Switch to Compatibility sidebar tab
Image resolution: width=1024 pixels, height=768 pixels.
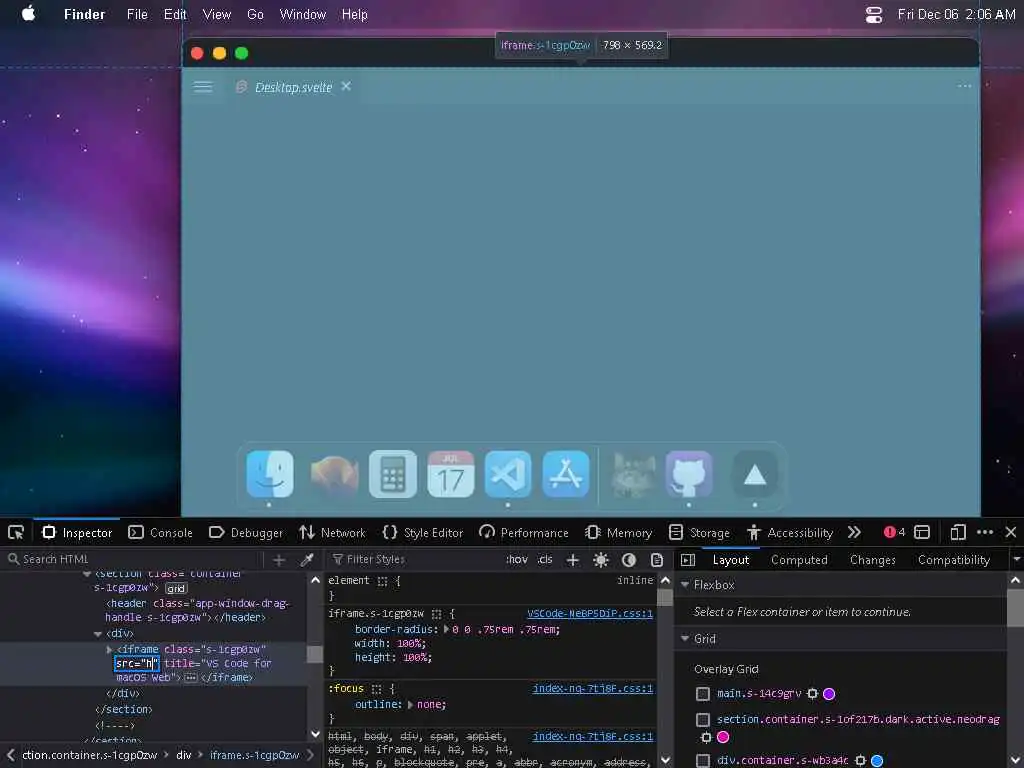pyautogui.click(x=953, y=560)
